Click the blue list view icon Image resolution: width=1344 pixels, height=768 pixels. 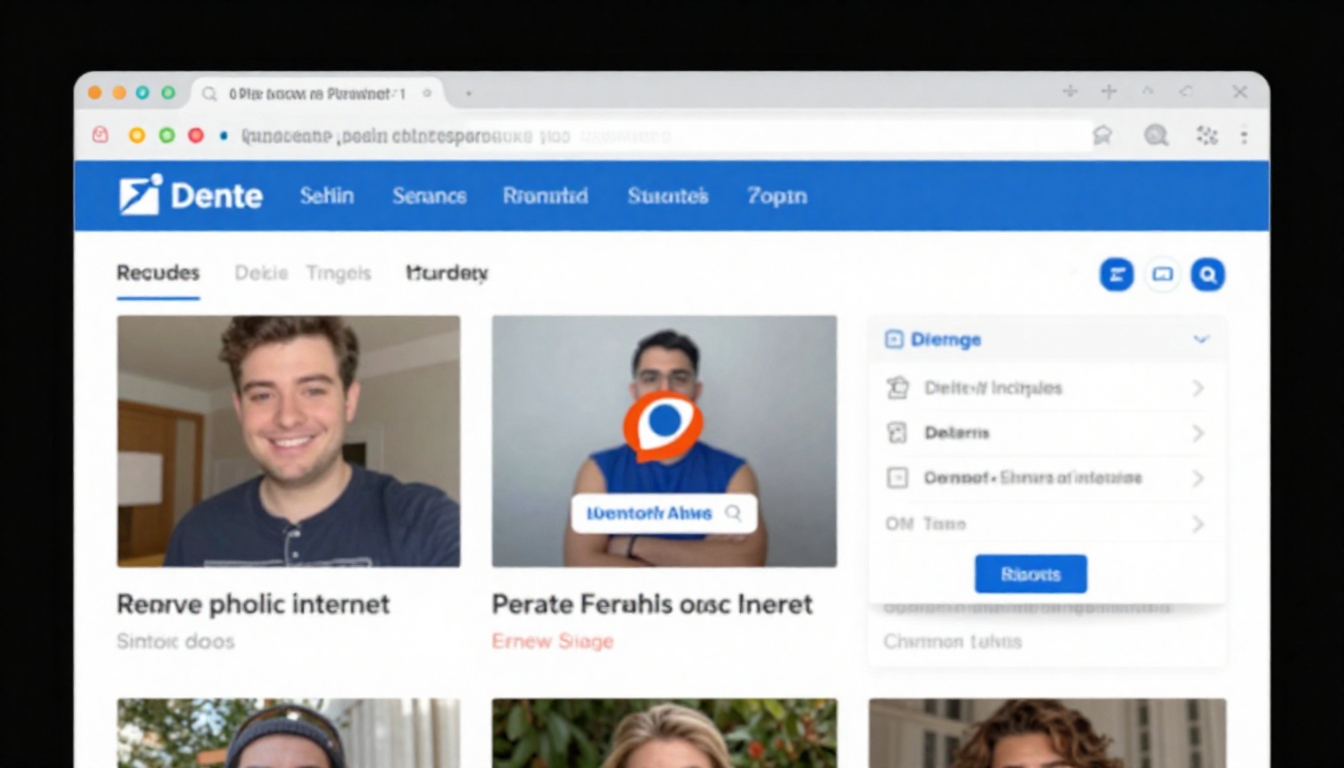tap(1116, 274)
